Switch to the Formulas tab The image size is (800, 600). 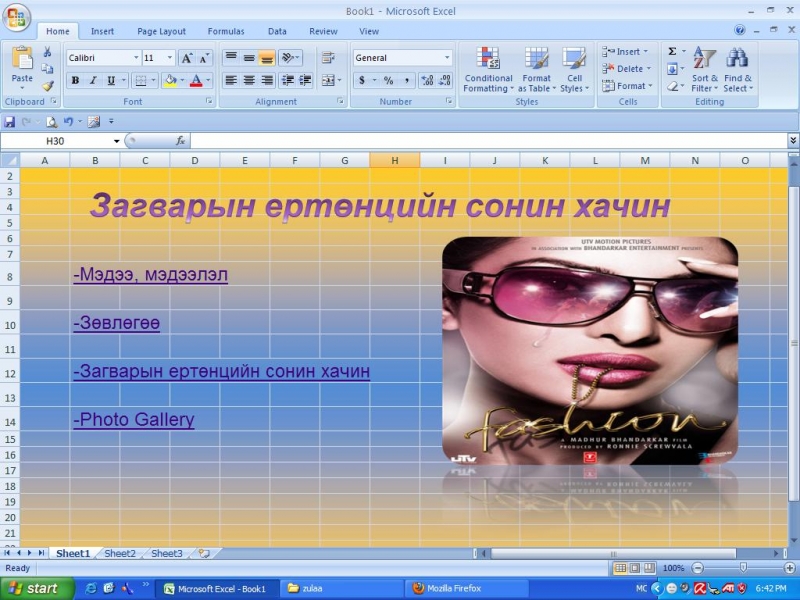point(226,31)
